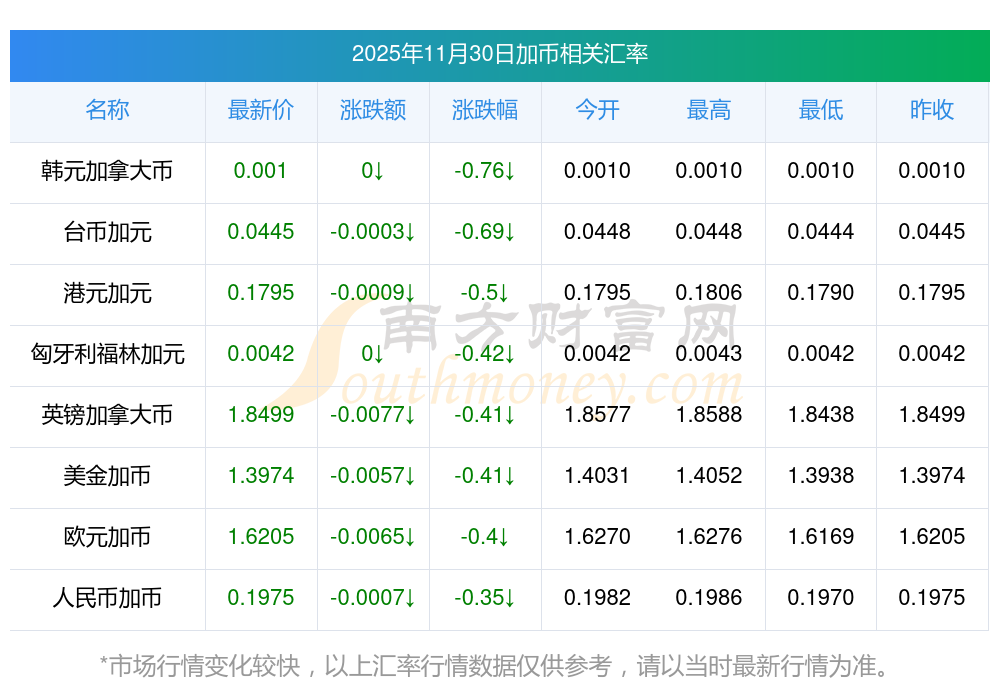This screenshot has height=697, width=1000.
Task: Select the 最高 column header
Action: pos(709,110)
